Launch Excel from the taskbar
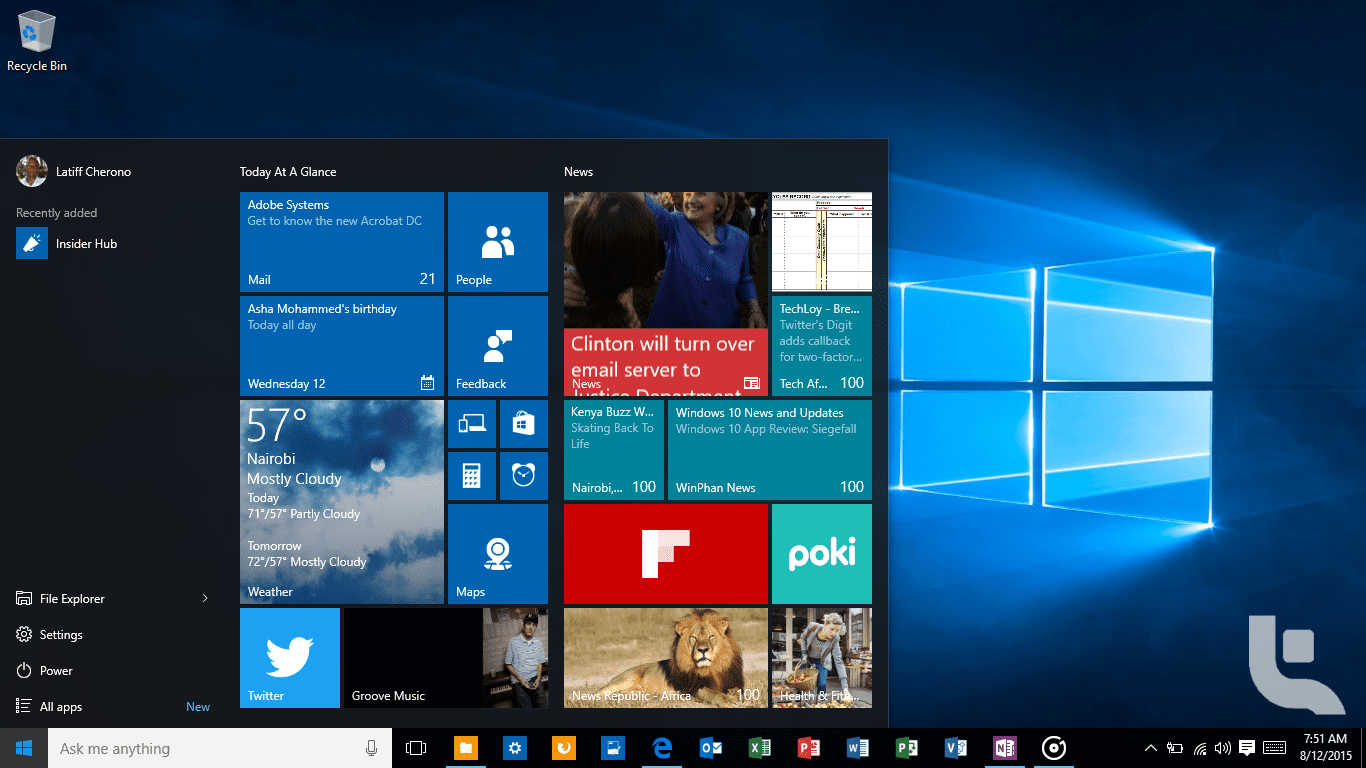This screenshot has width=1366, height=768. coord(760,748)
